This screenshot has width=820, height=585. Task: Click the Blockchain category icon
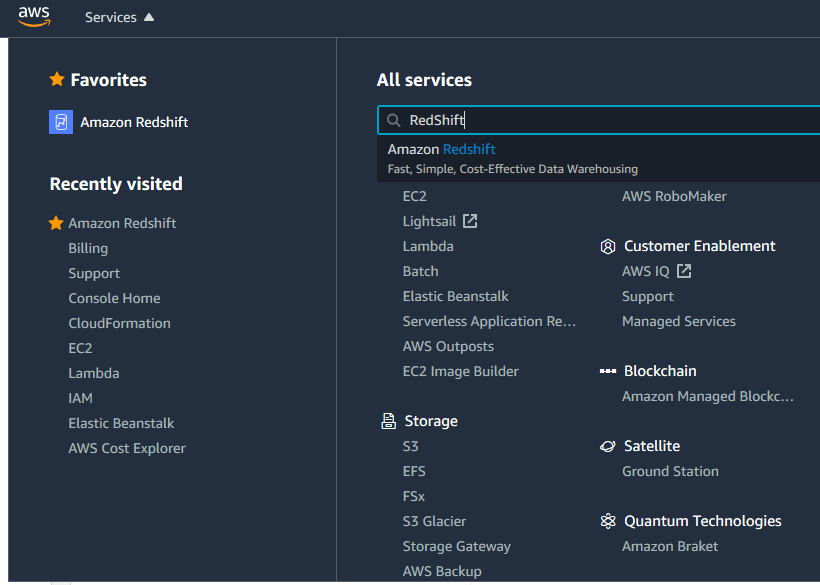608,371
